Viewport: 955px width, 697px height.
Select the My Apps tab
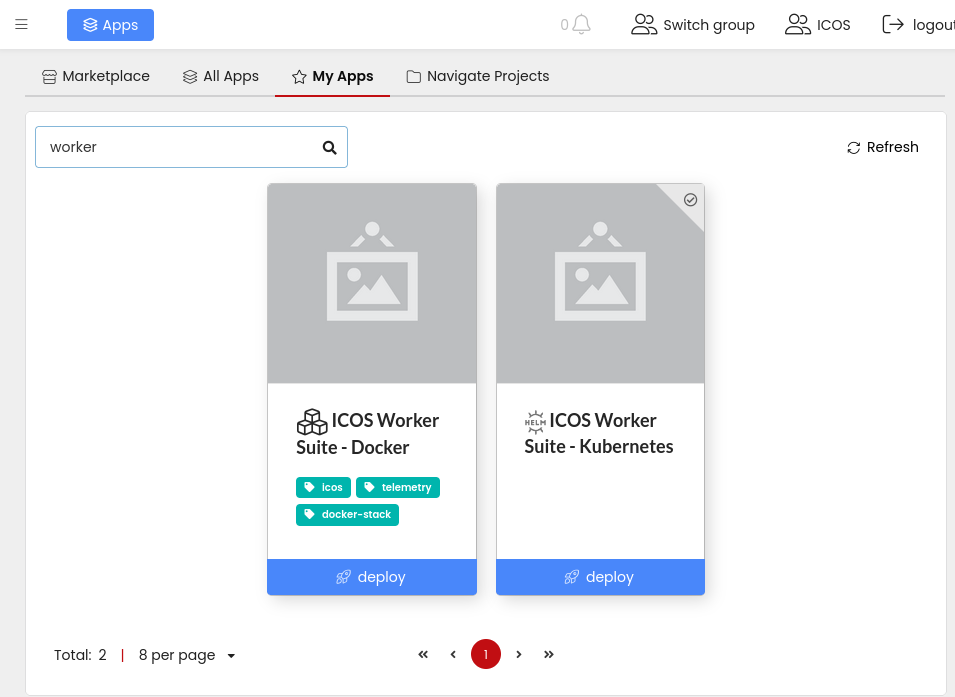tap(333, 77)
